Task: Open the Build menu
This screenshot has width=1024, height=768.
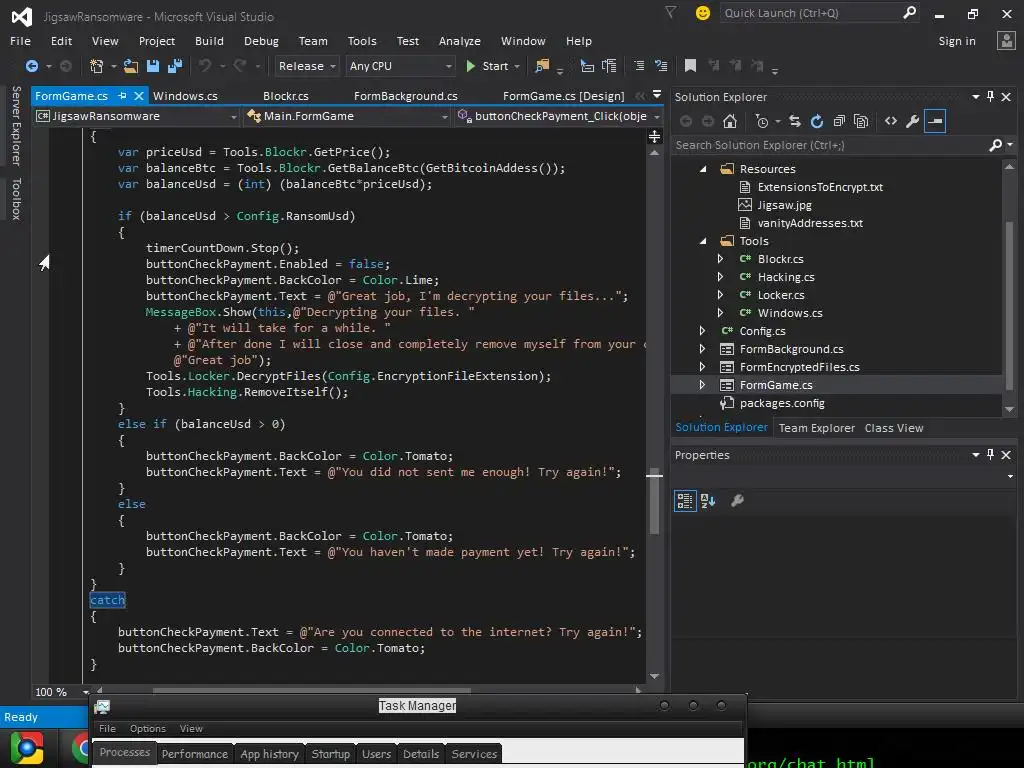Action: pos(209,41)
